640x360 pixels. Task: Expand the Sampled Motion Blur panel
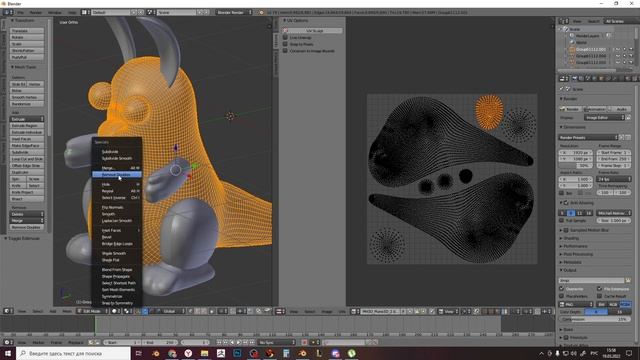pos(561,230)
